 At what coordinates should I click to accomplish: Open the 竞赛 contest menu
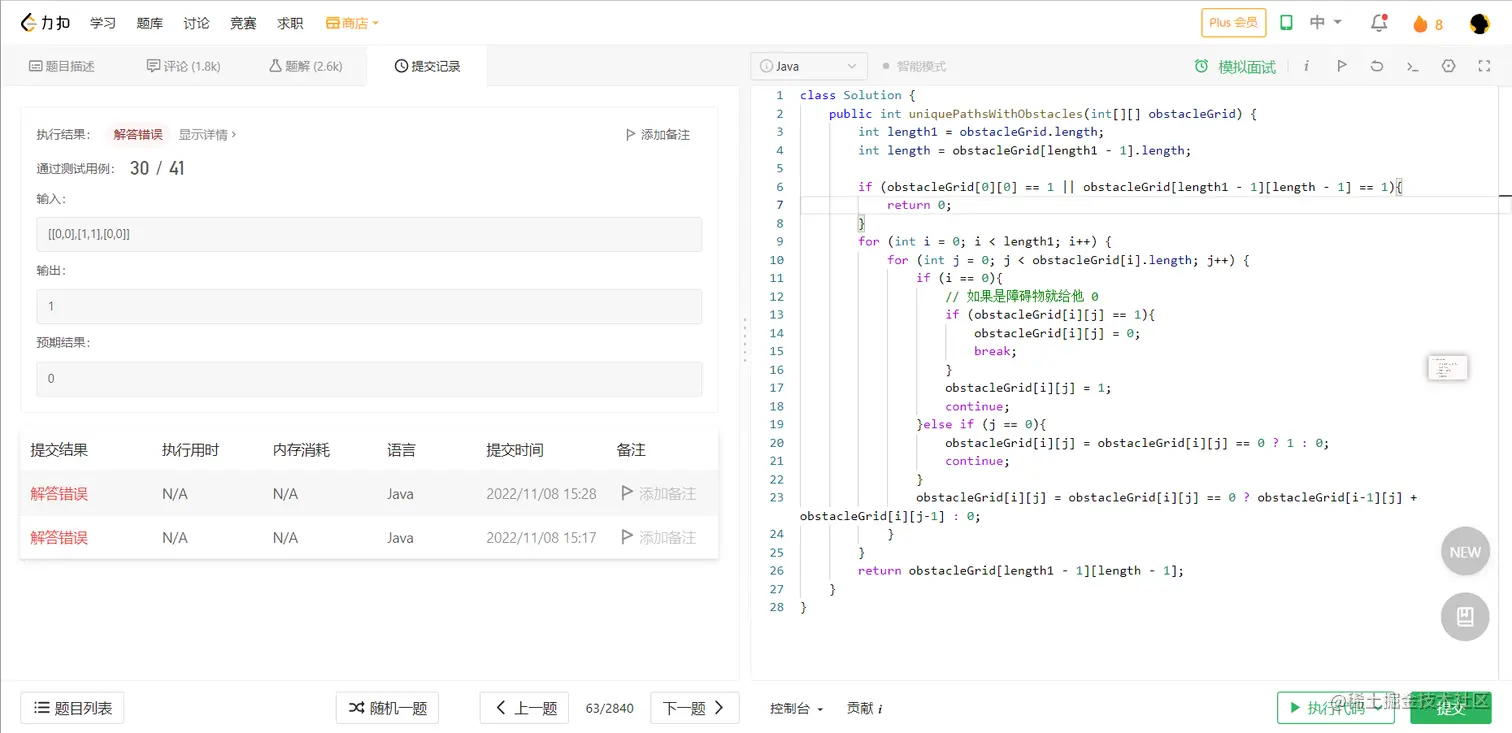244,23
